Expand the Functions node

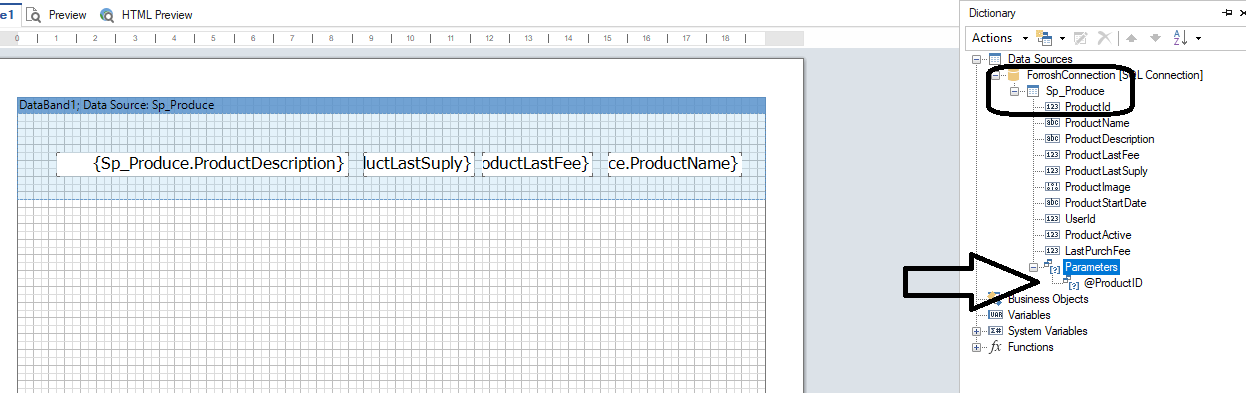point(977,347)
